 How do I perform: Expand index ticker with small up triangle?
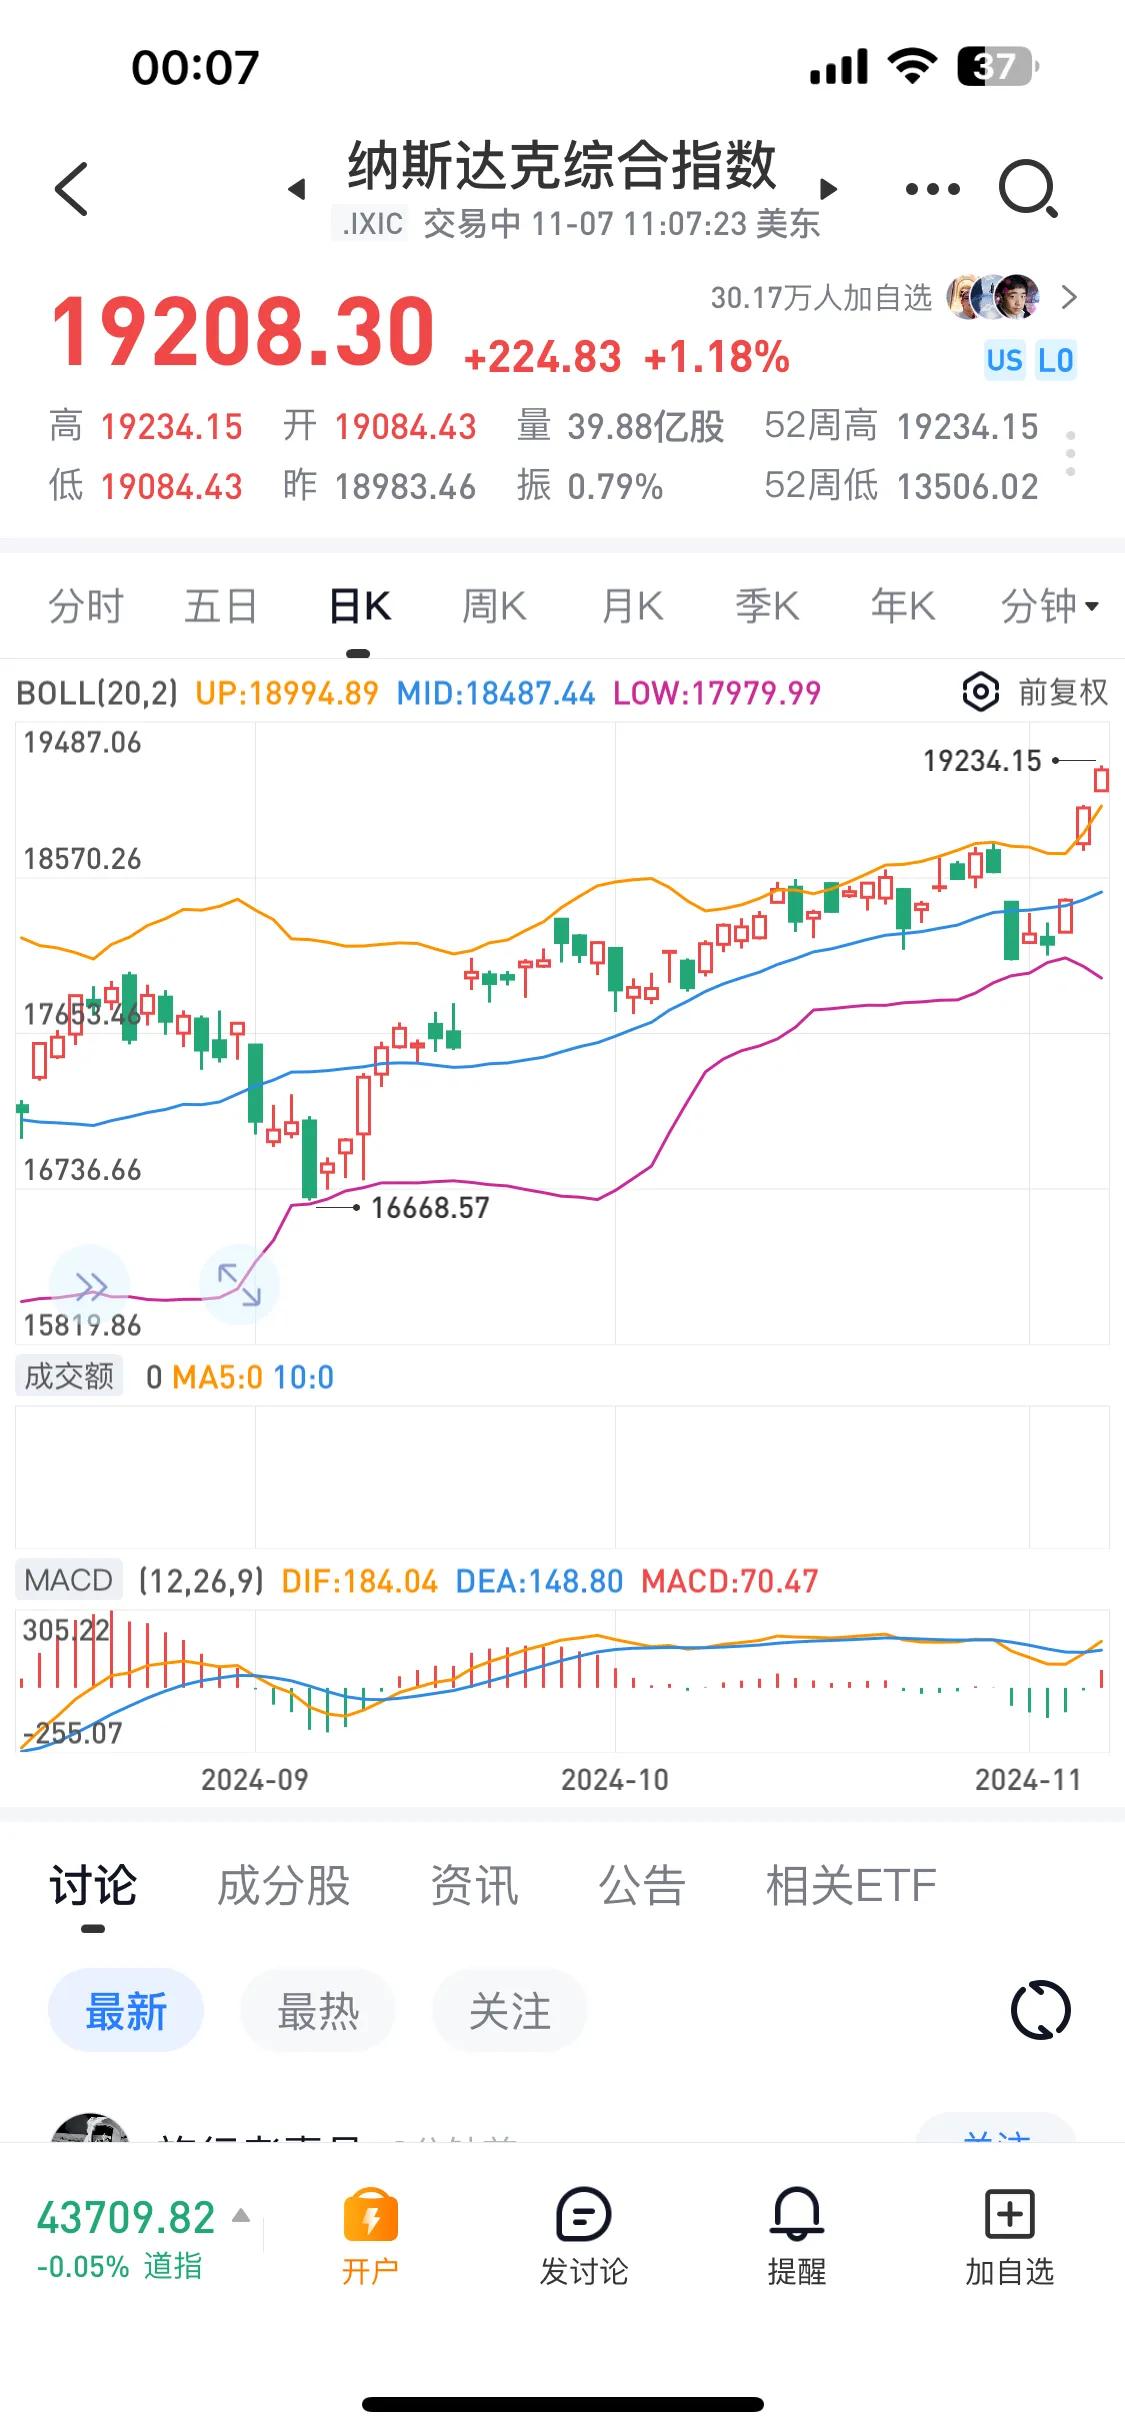240,2215
